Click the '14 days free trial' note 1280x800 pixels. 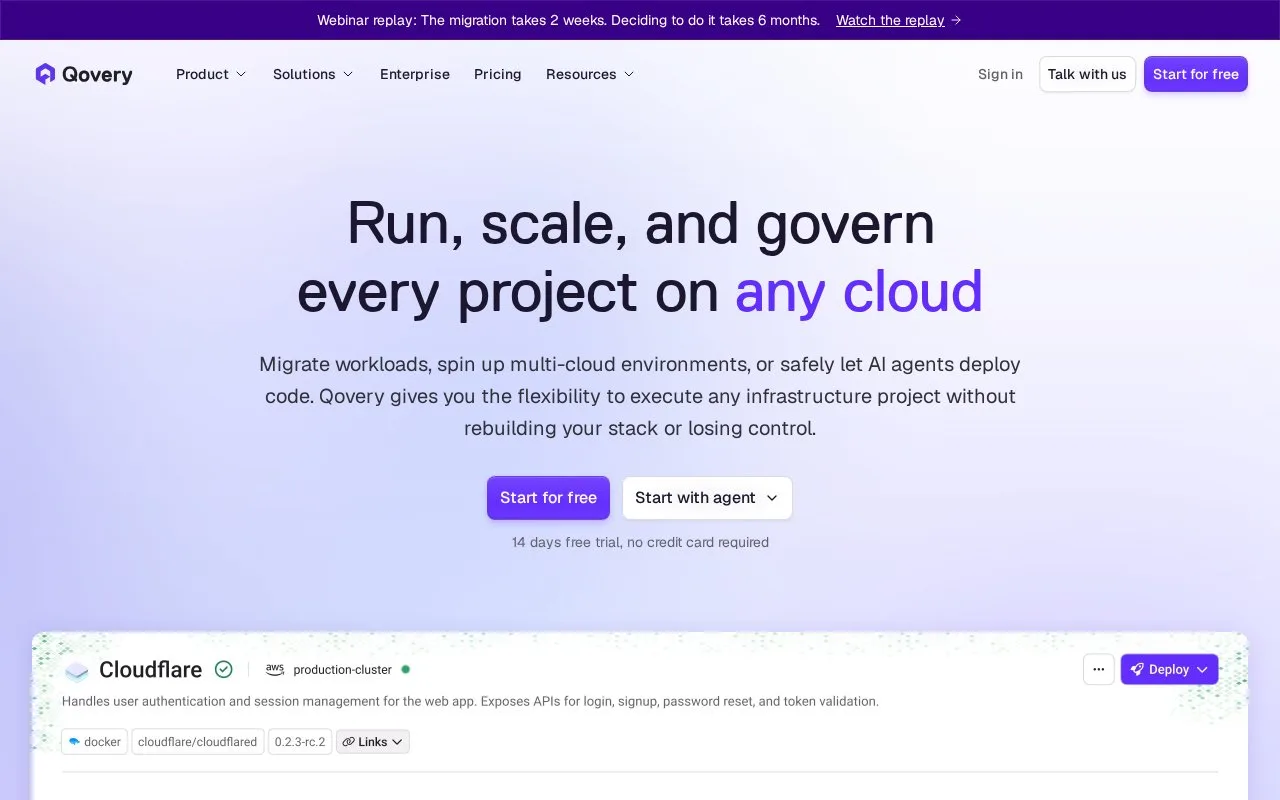[x=640, y=542]
